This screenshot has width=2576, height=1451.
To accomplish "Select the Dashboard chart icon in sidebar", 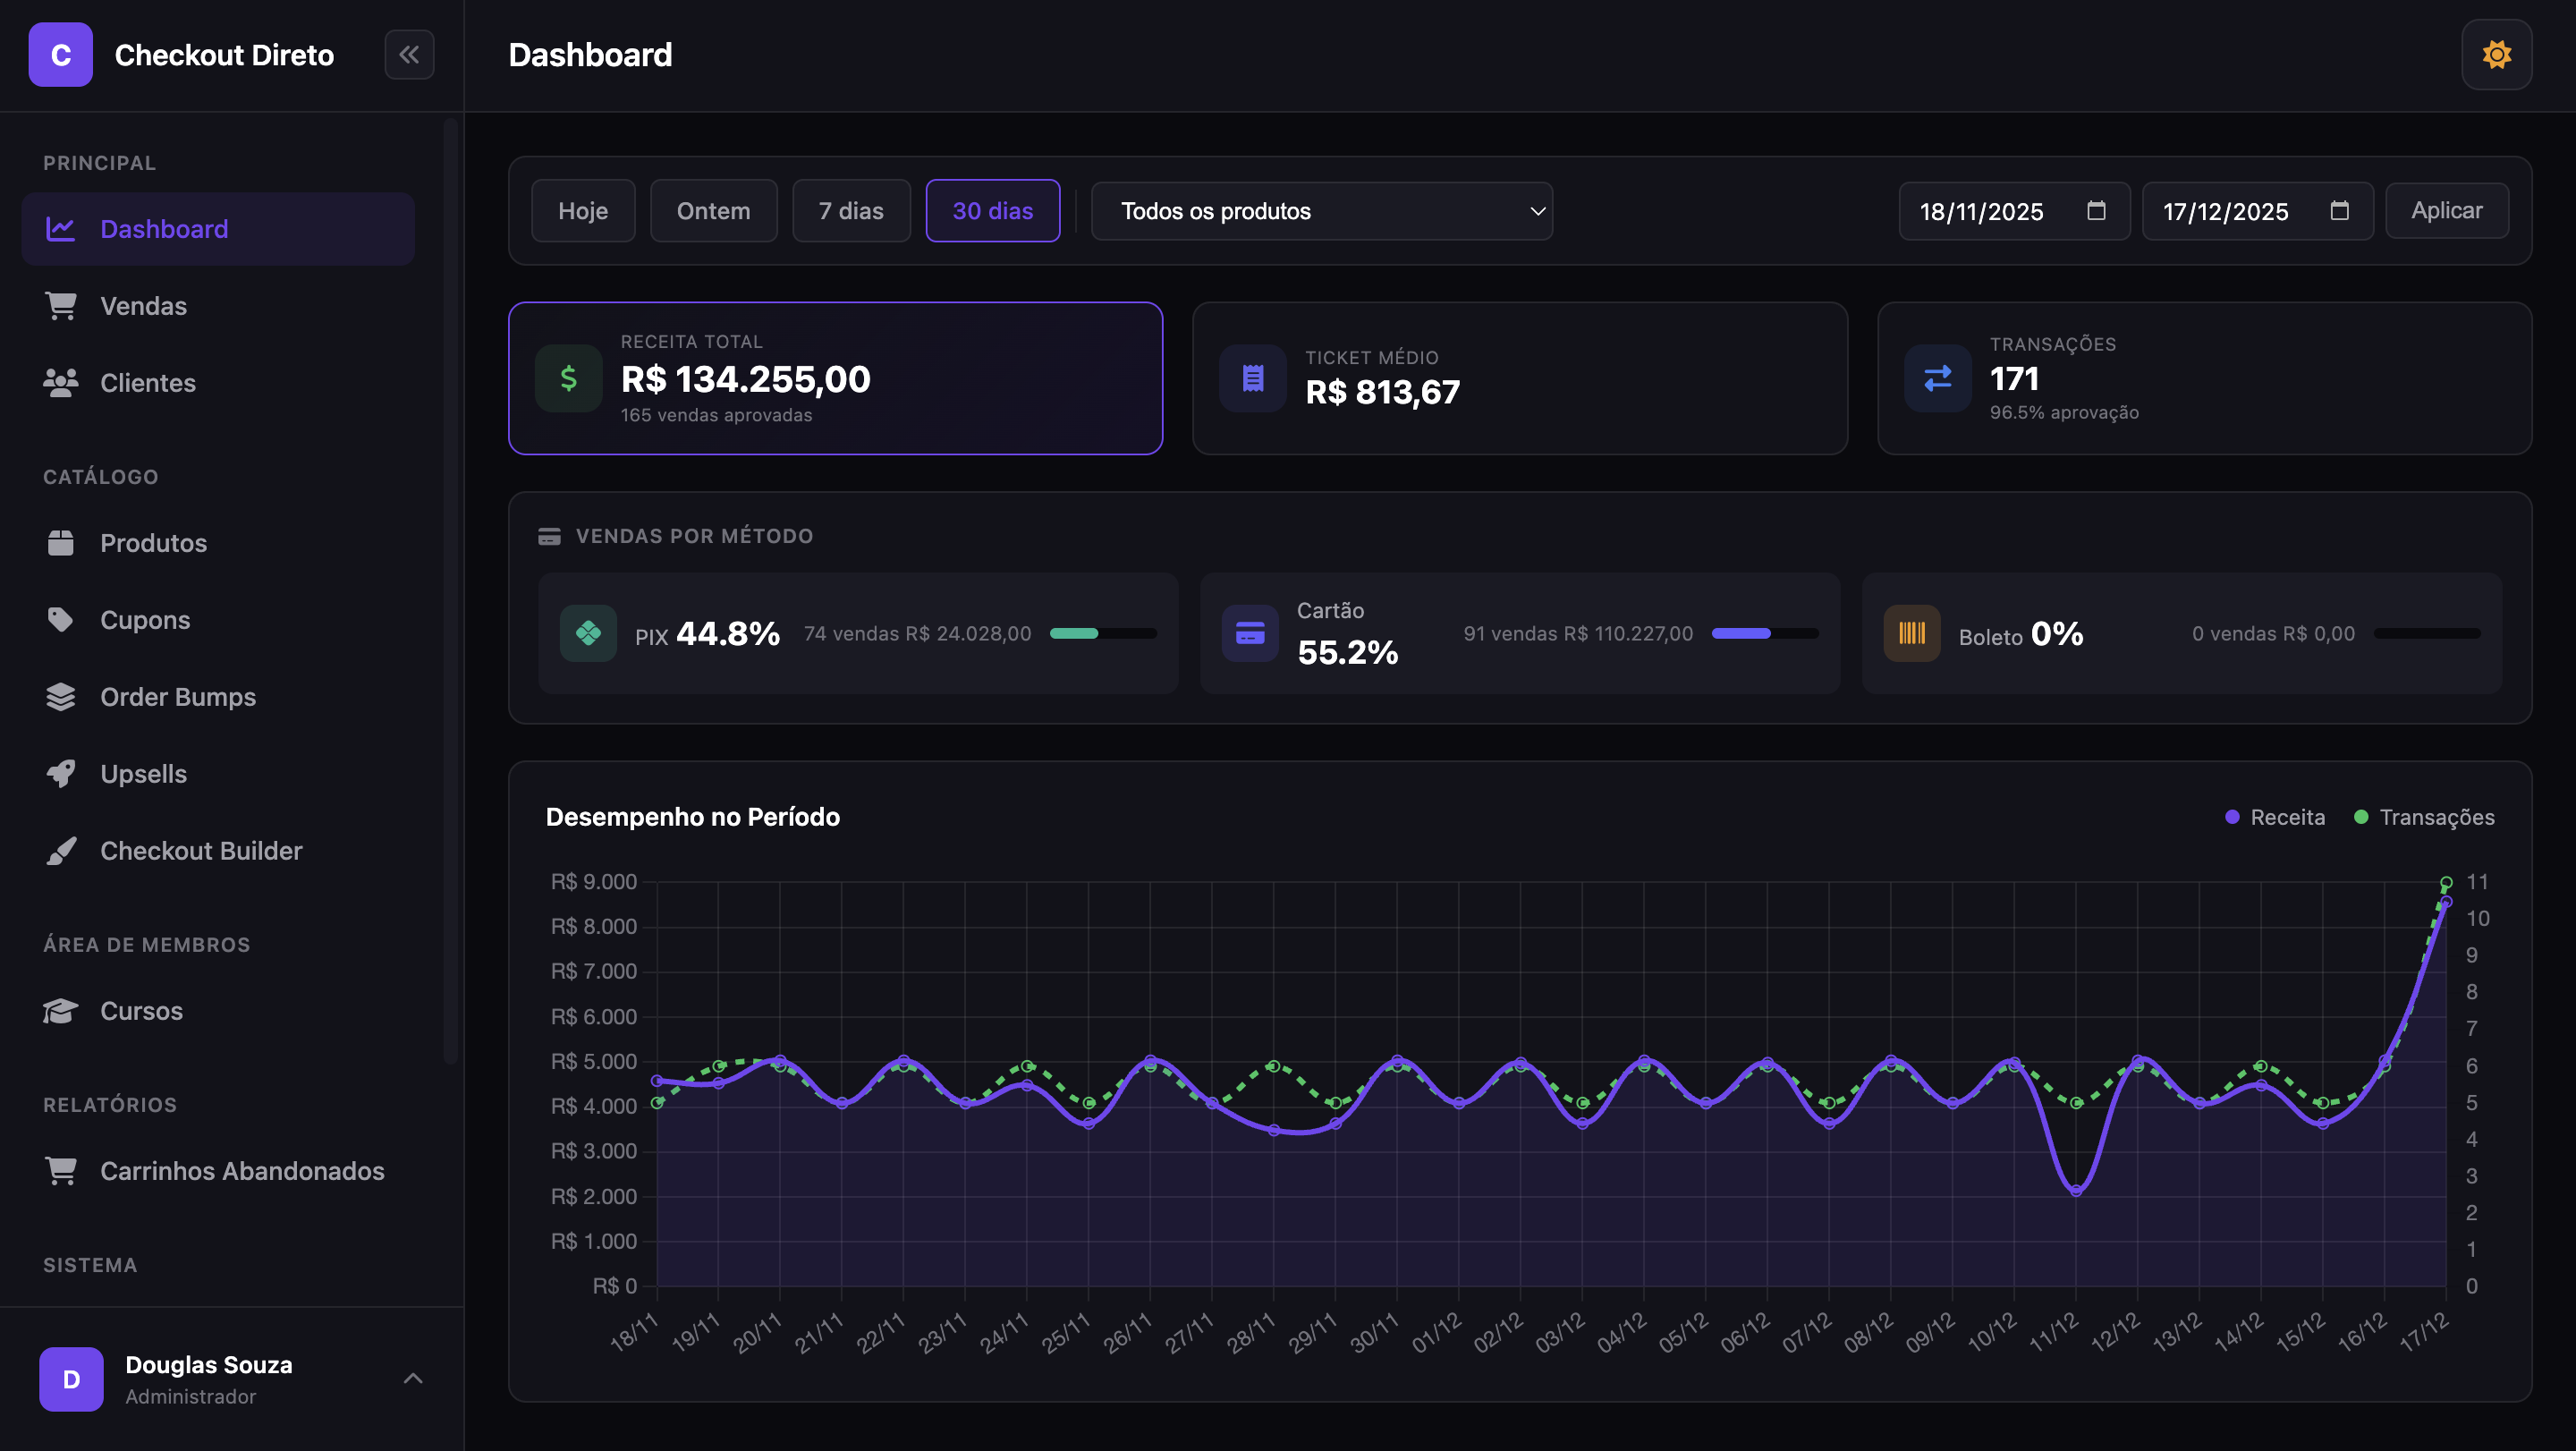I will point(60,228).
